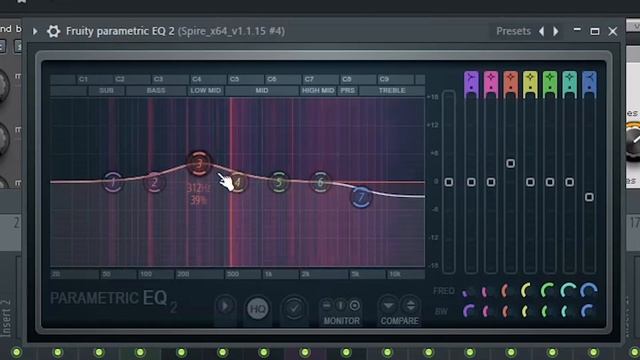
Task: Click the blue FREQ knob
Action: pyautogui.click(x=588, y=291)
